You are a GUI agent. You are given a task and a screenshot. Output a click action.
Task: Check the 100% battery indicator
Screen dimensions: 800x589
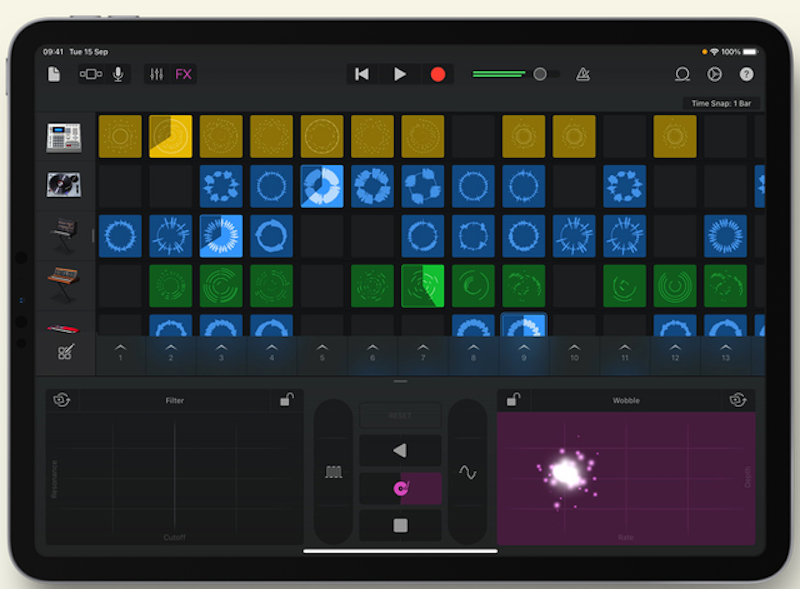pos(740,52)
